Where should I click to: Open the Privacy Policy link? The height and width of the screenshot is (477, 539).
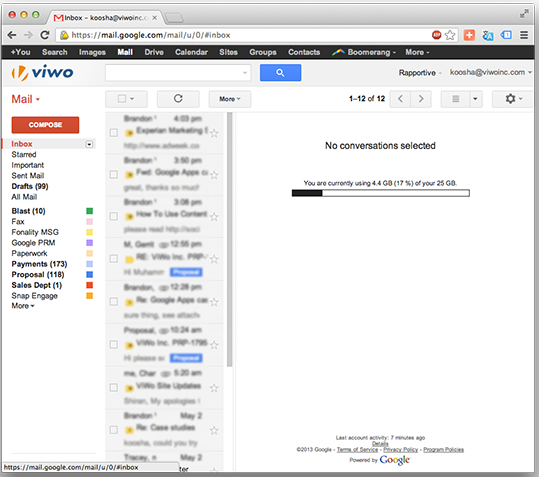(400, 450)
